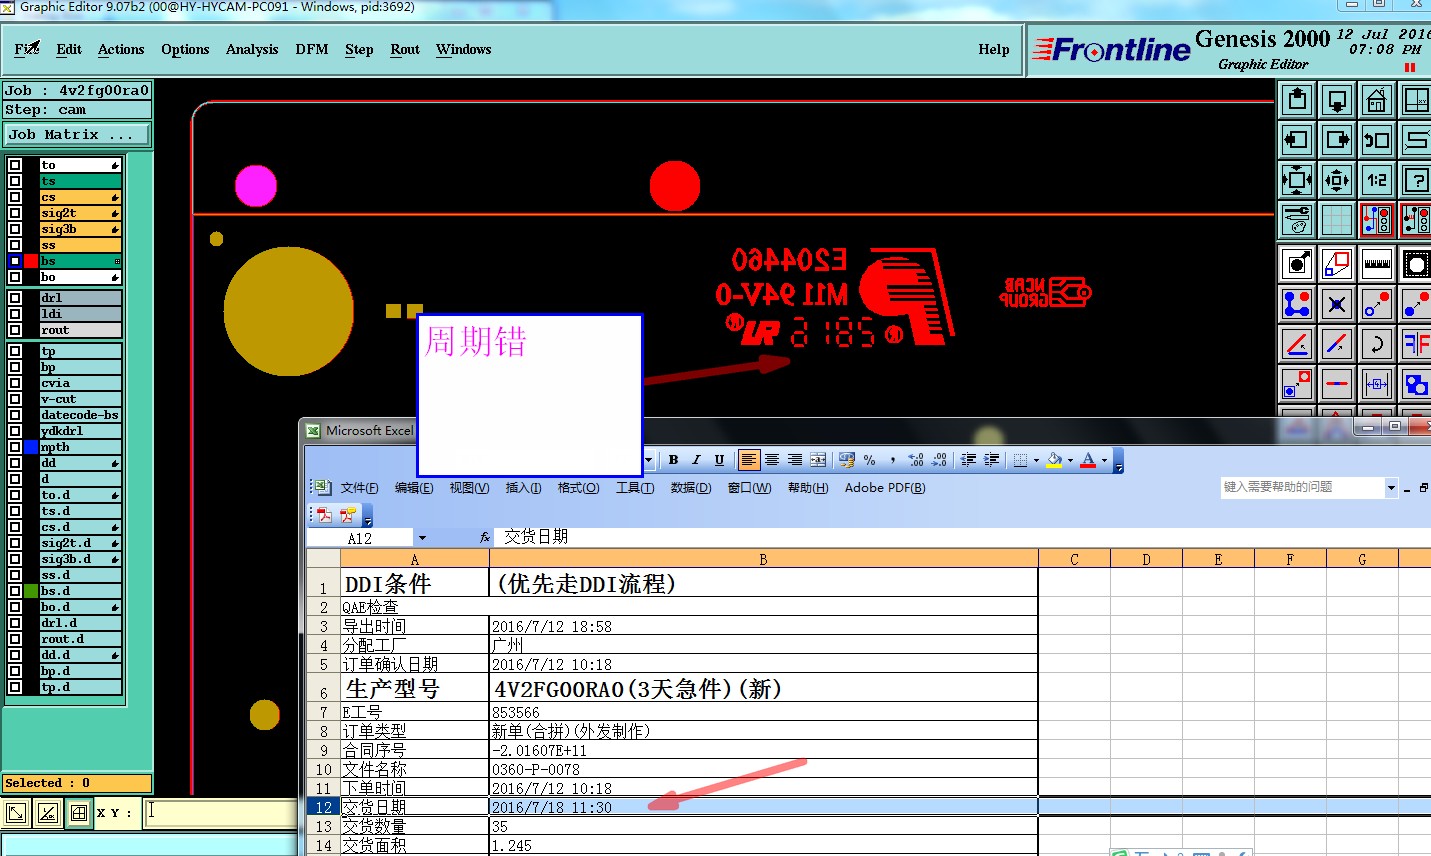Click the pan up arrow icon
Image resolution: width=1431 pixels, height=856 pixels.
(1297, 100)
